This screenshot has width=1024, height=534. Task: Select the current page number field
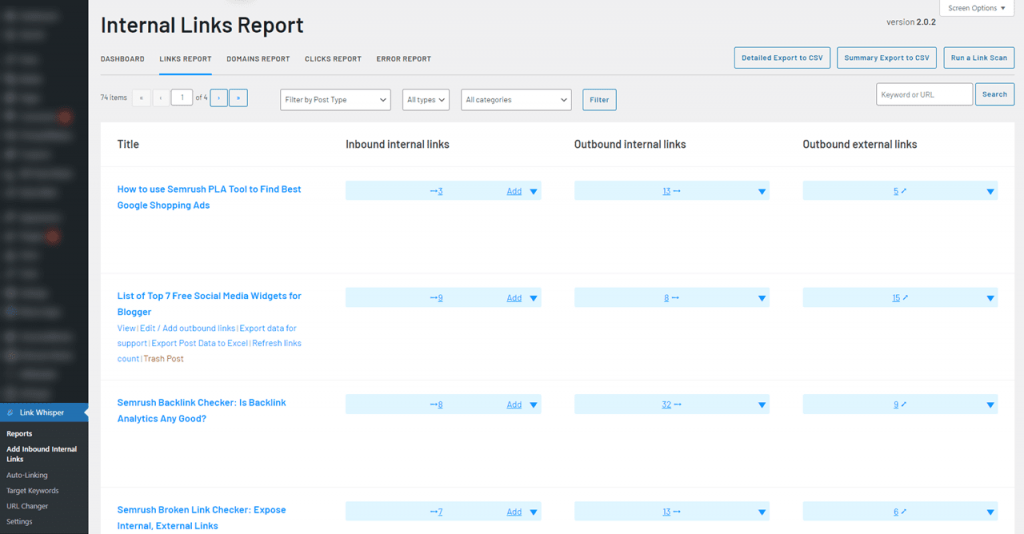(182, 98)
